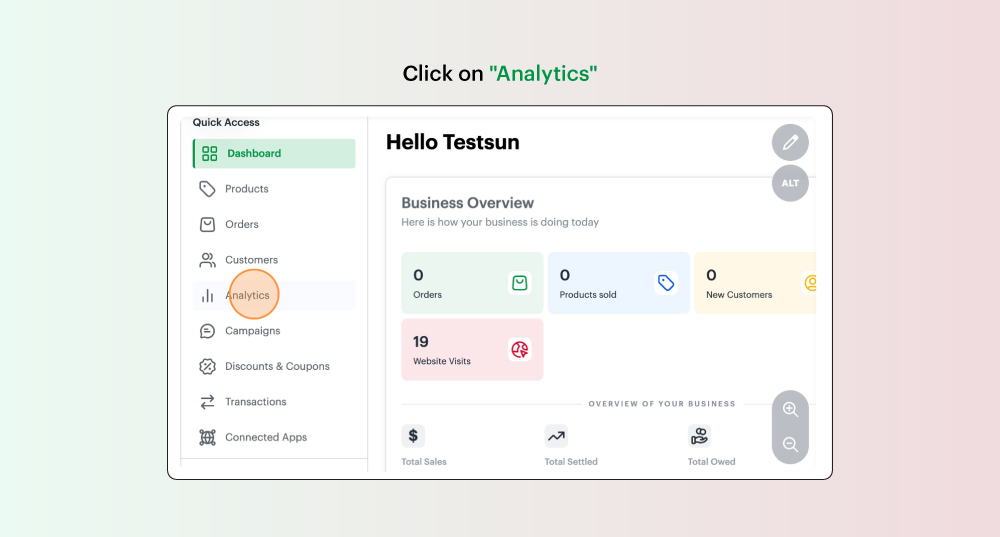
Task: Click the Products sold label on the blue card
Action: pos(588,295)
